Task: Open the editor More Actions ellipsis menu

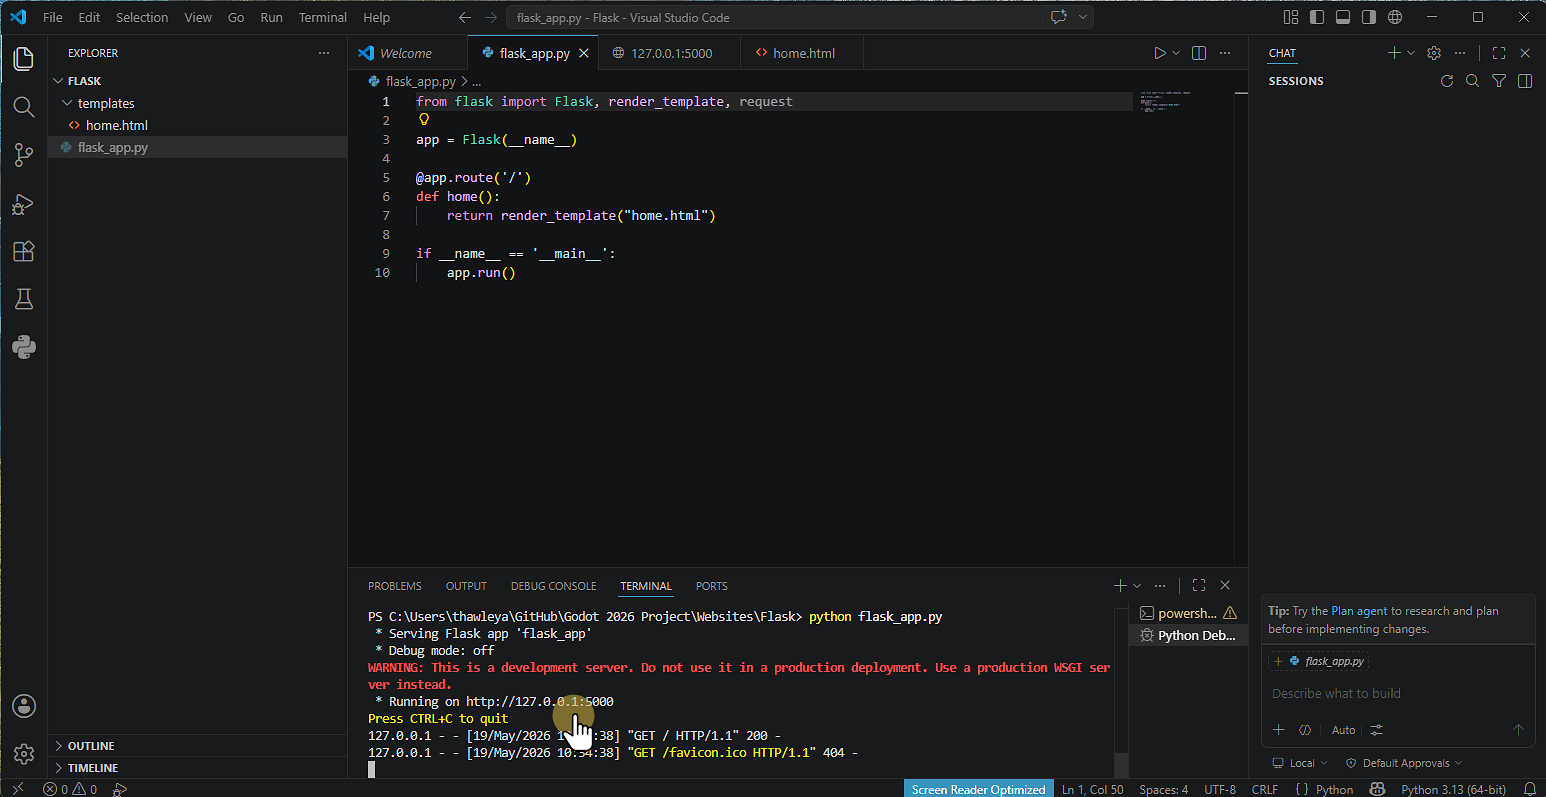Action: click(x=1226, y=53)
